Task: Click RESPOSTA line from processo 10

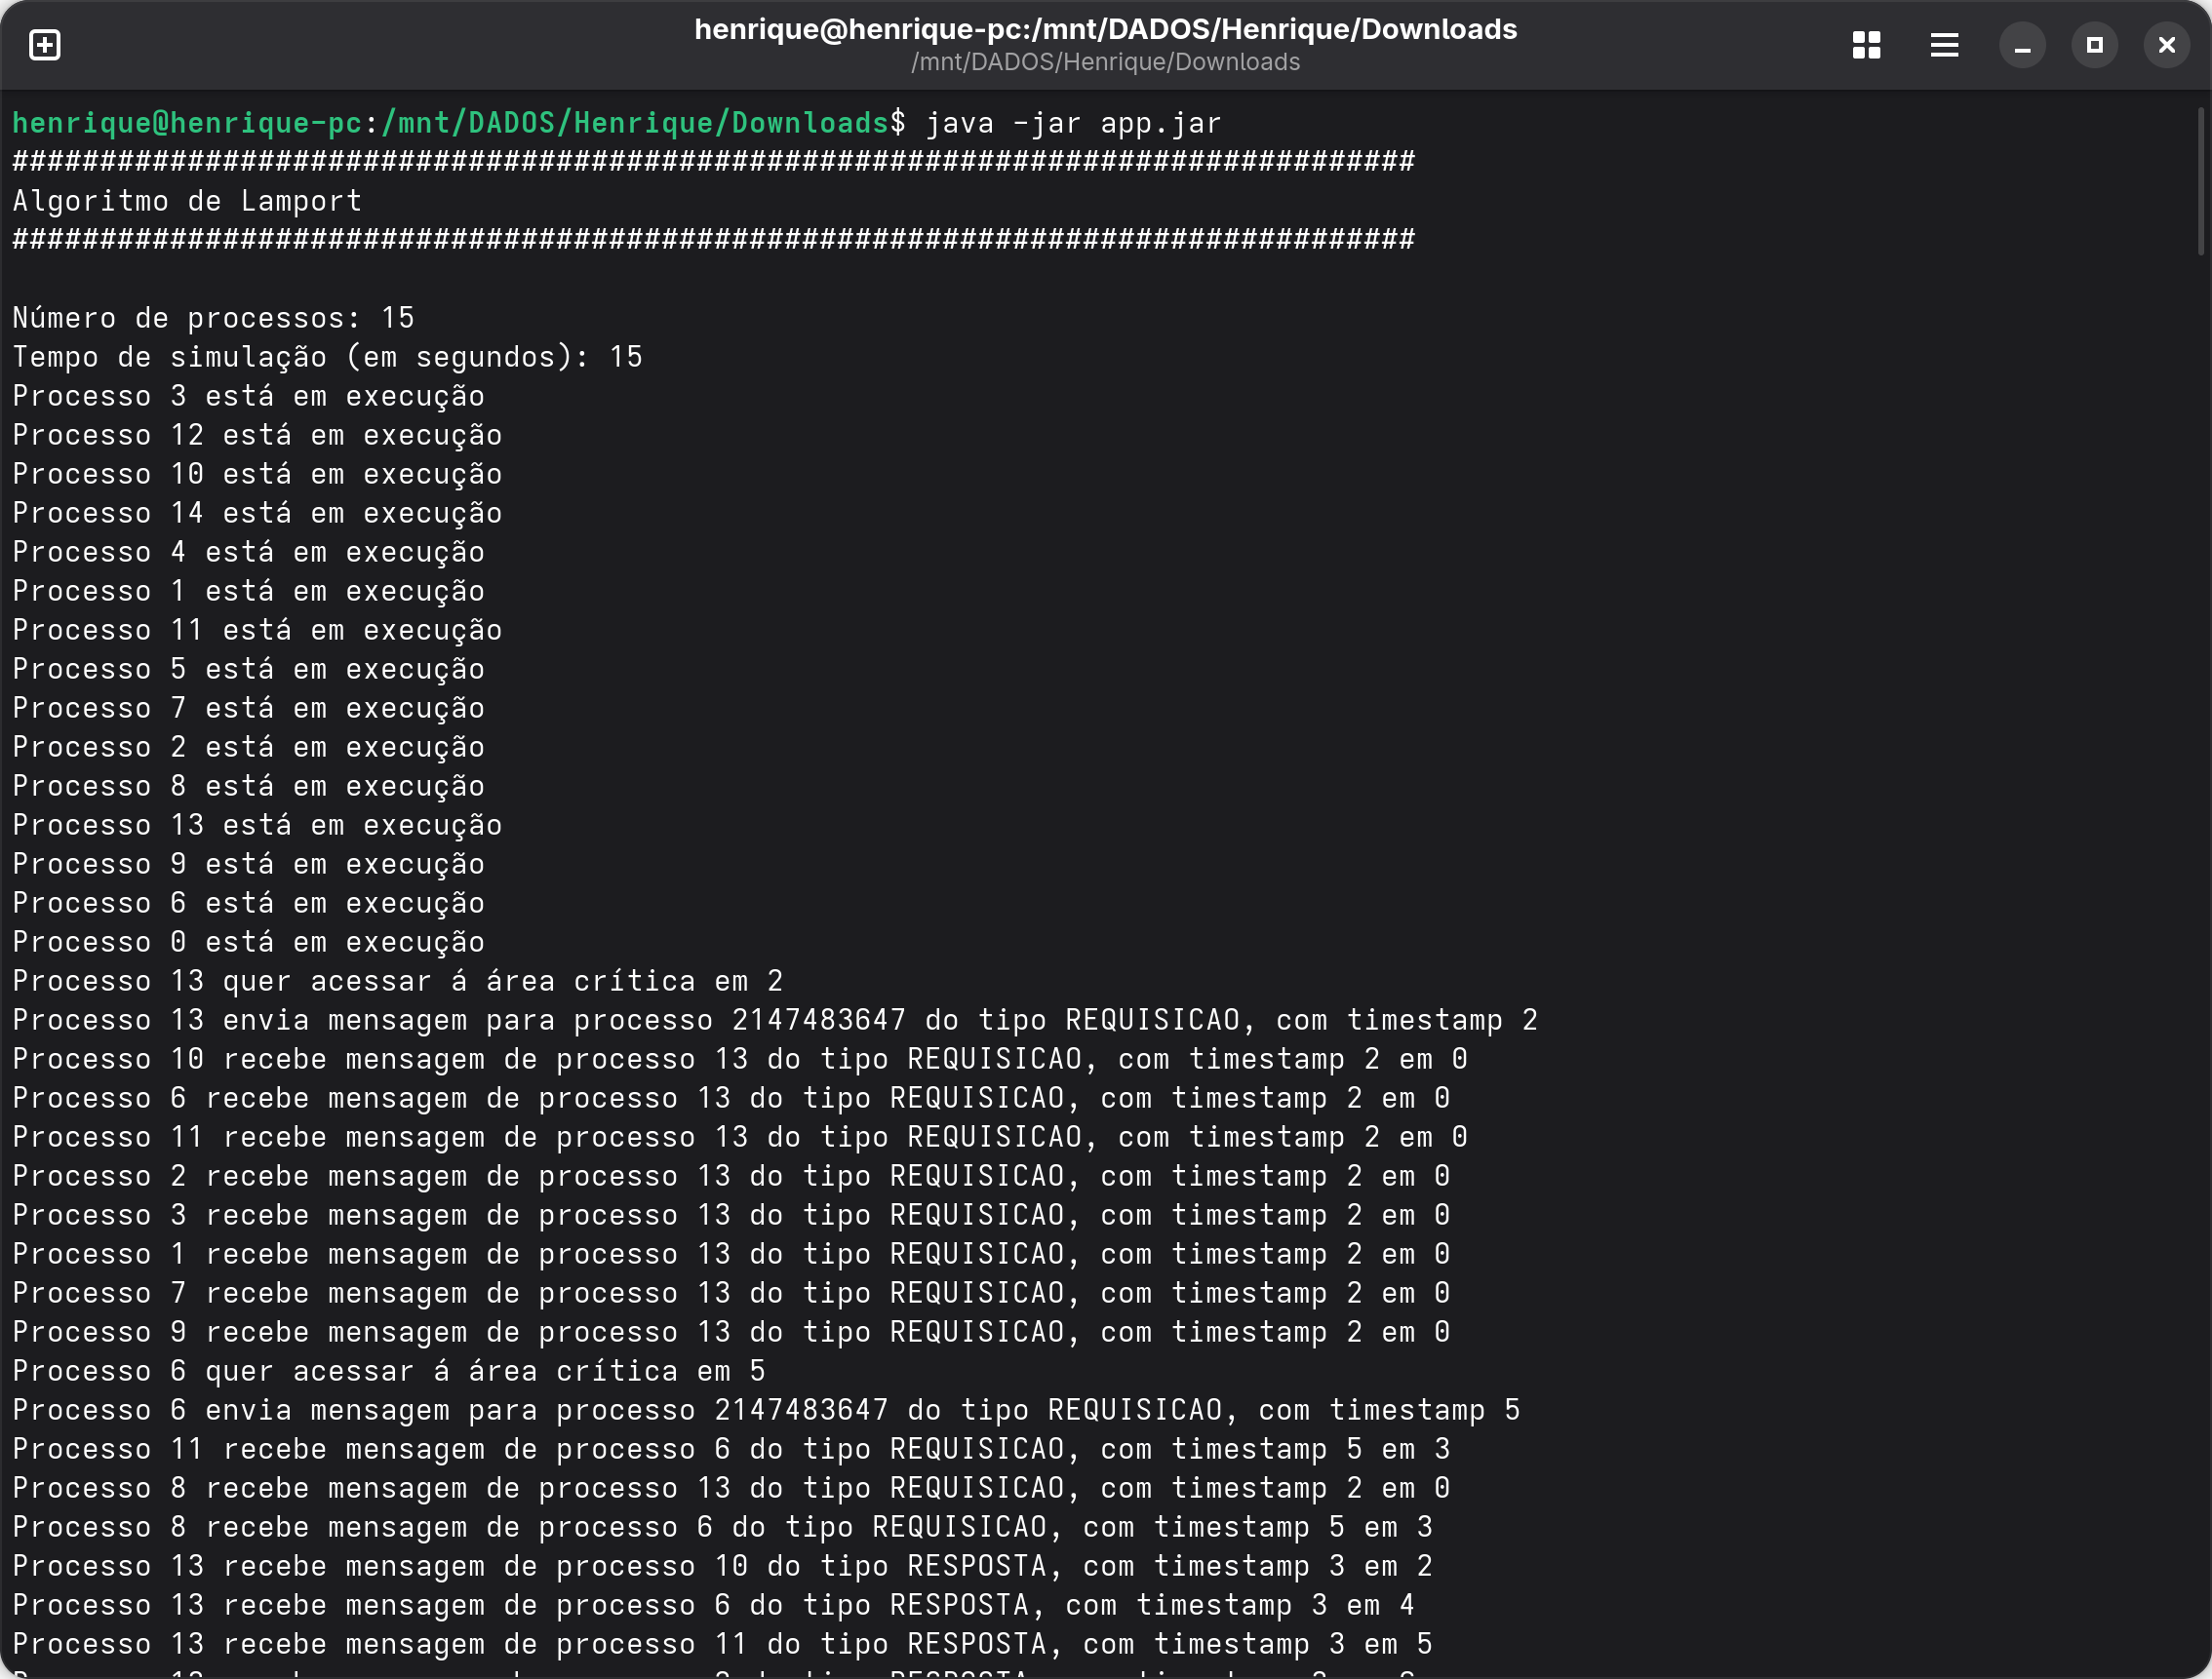Action: tap(721, 1566)
